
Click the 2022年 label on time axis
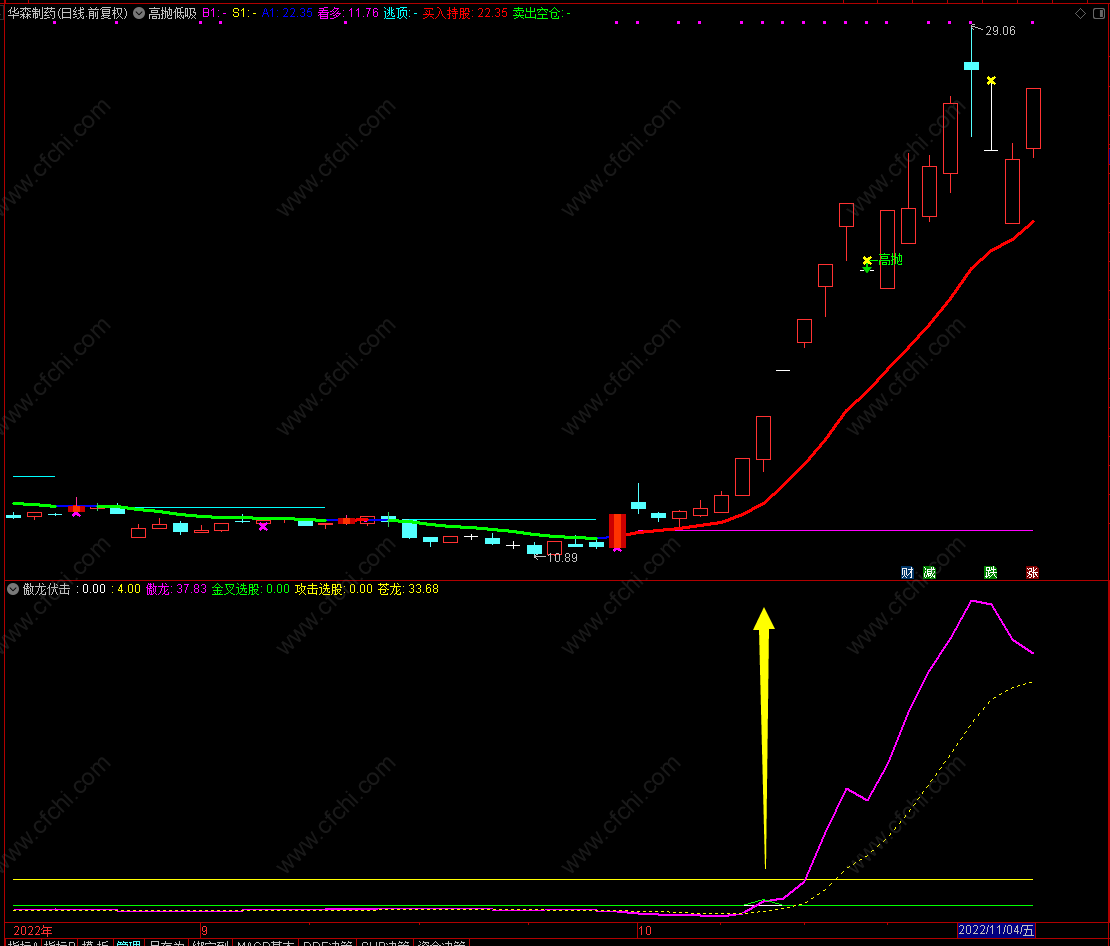point(33,930)
